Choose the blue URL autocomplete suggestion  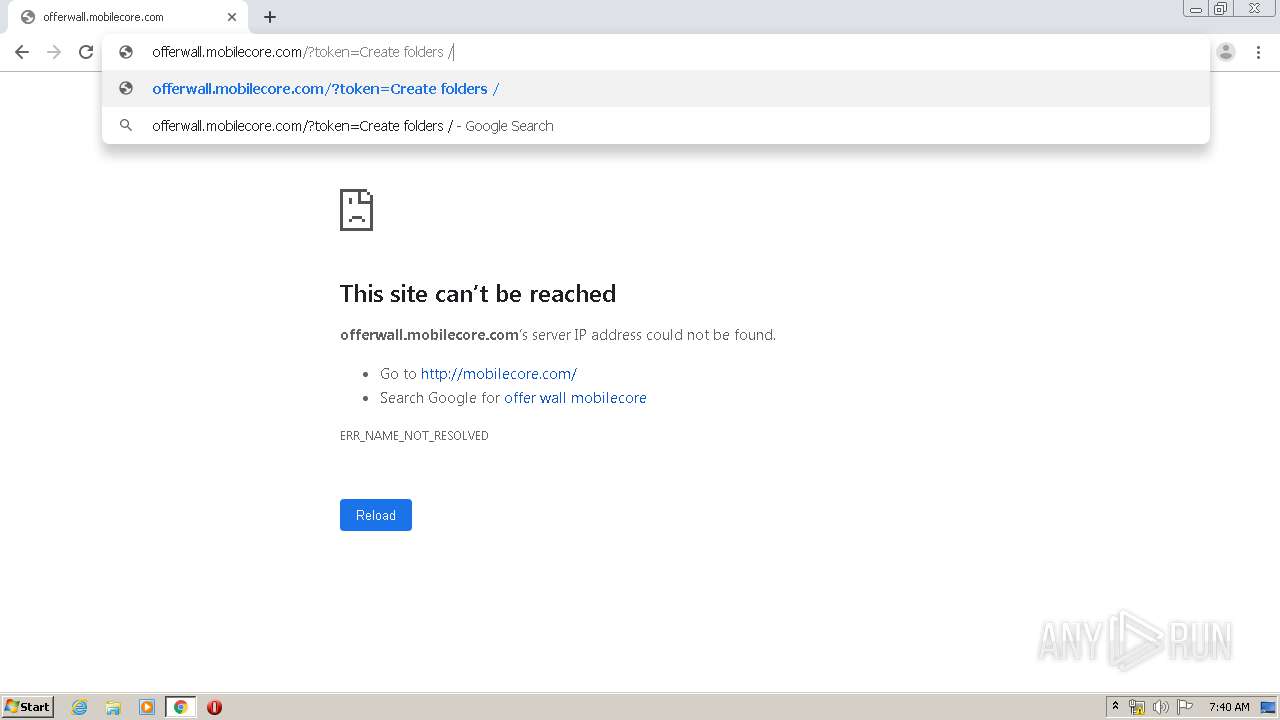[656, 89]
